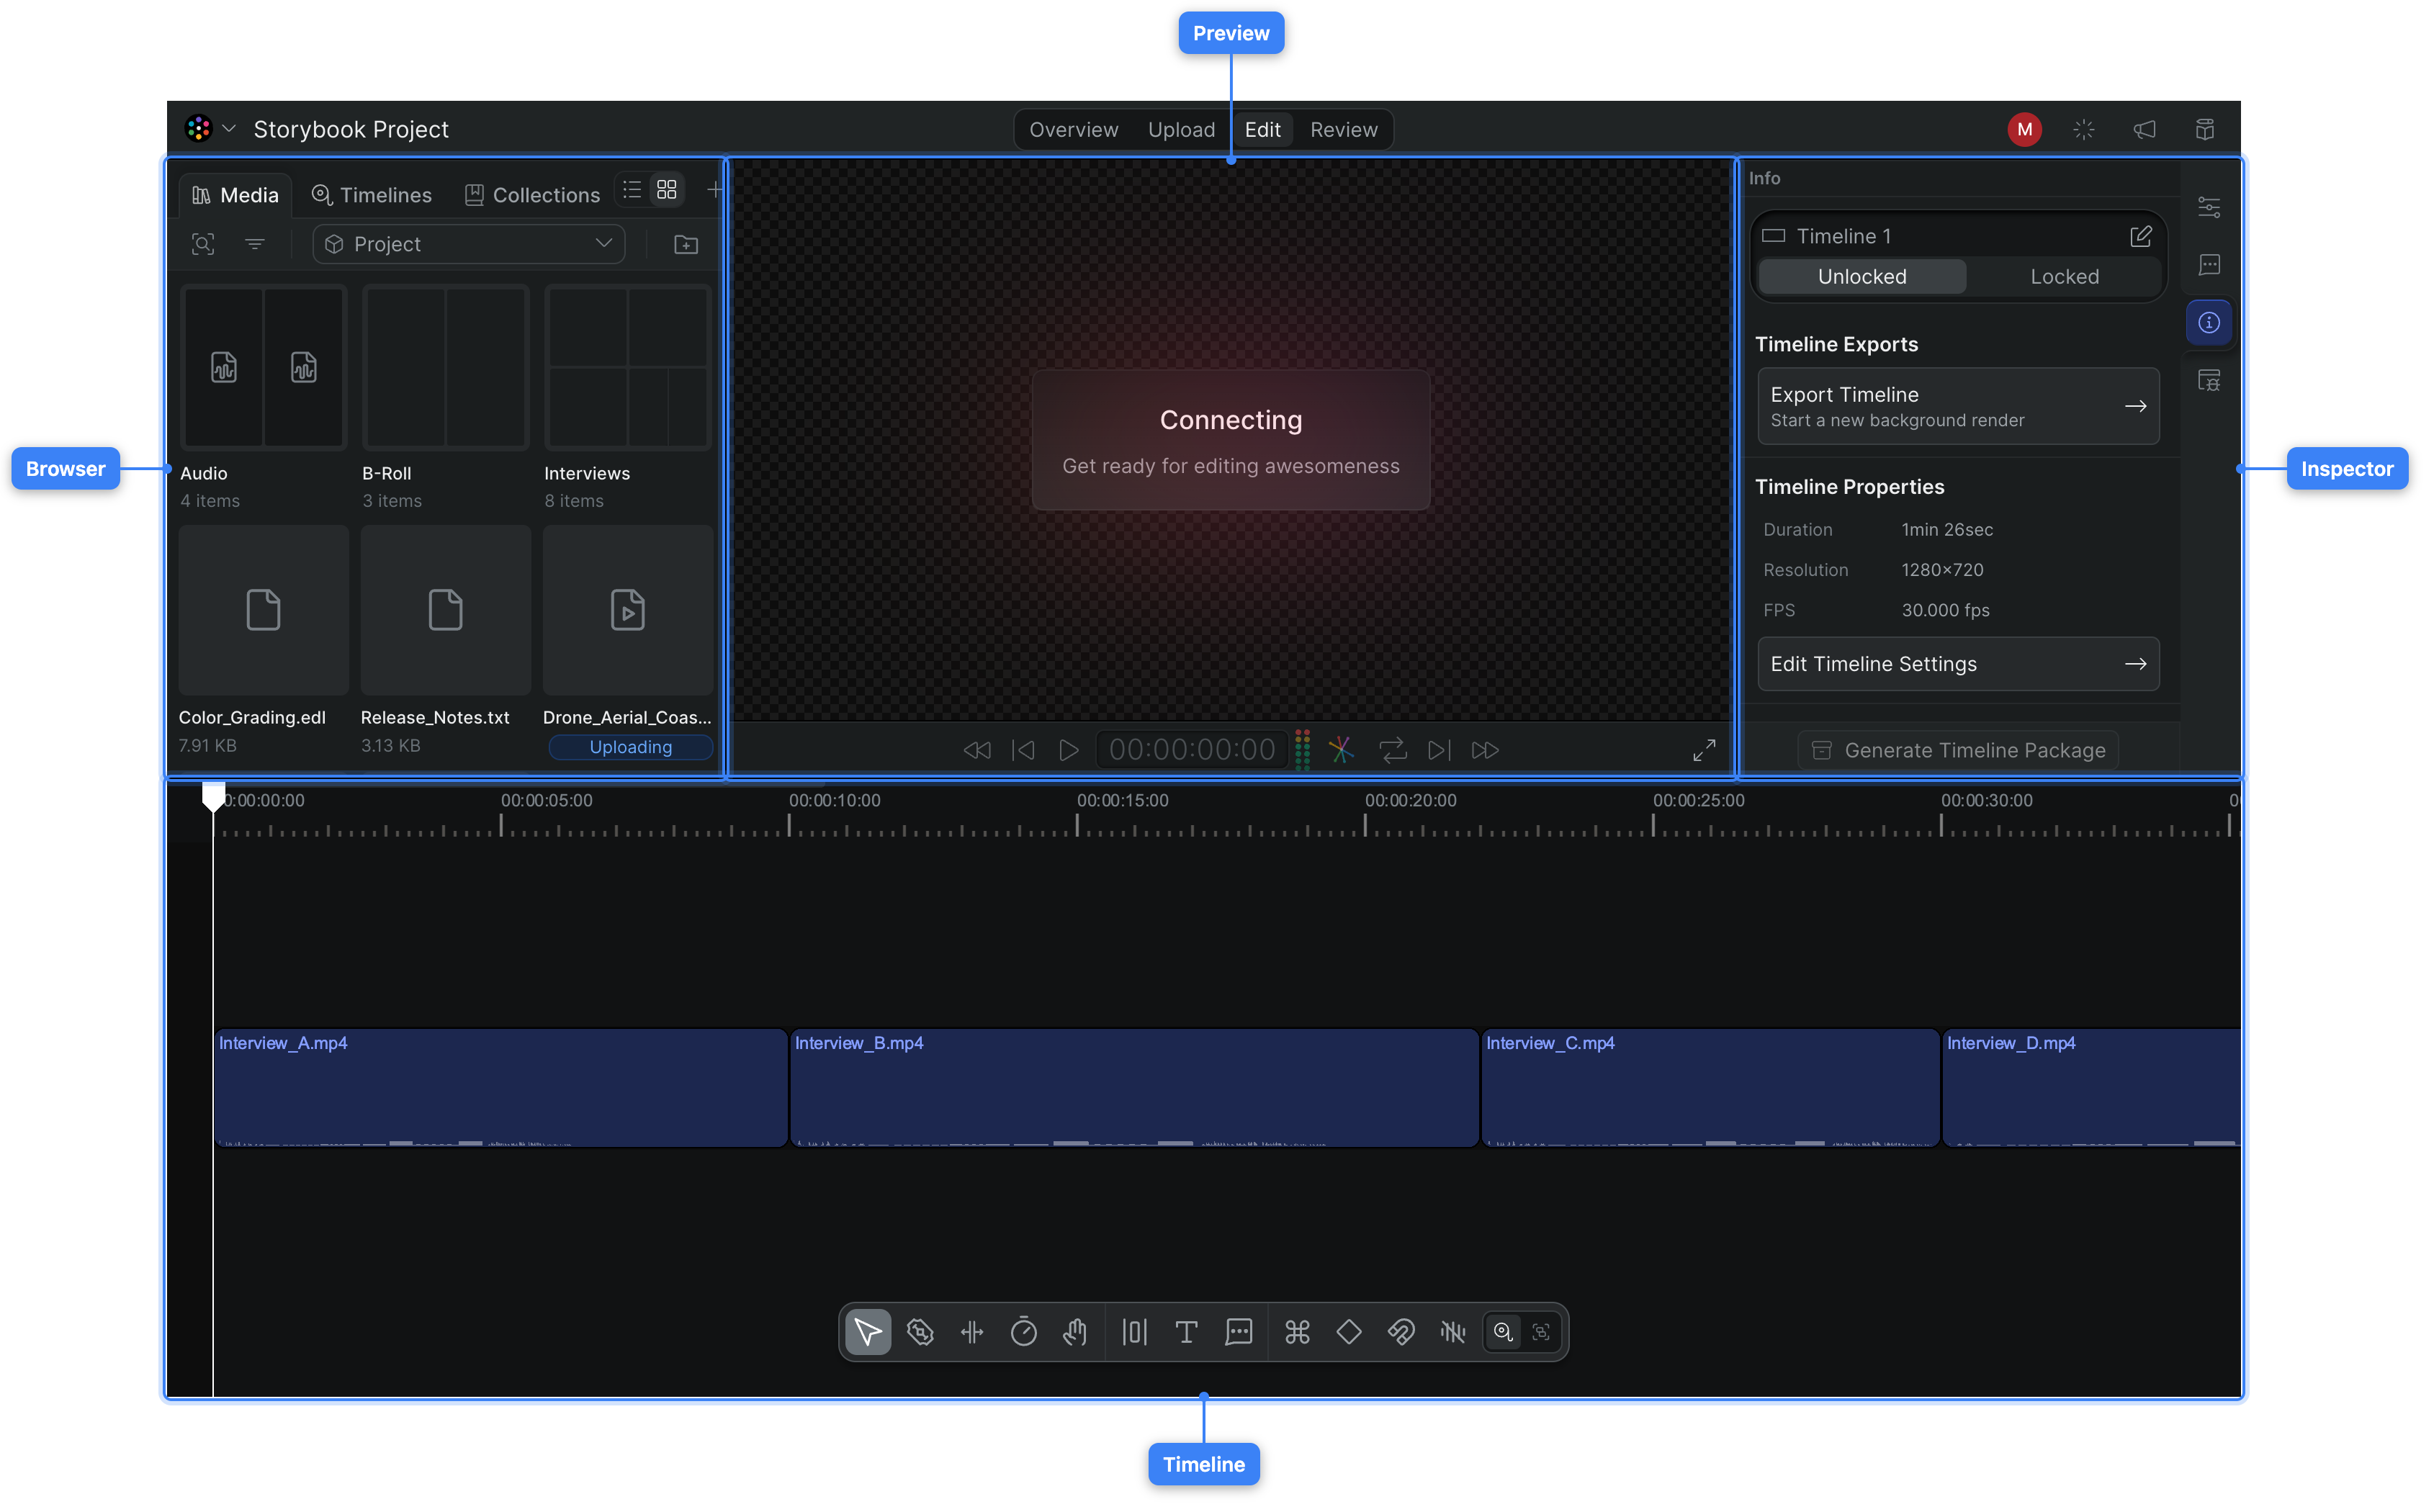Open the B-Roll folder thumbnail
Screen dimensions: 2434x1512
(446, 368)
